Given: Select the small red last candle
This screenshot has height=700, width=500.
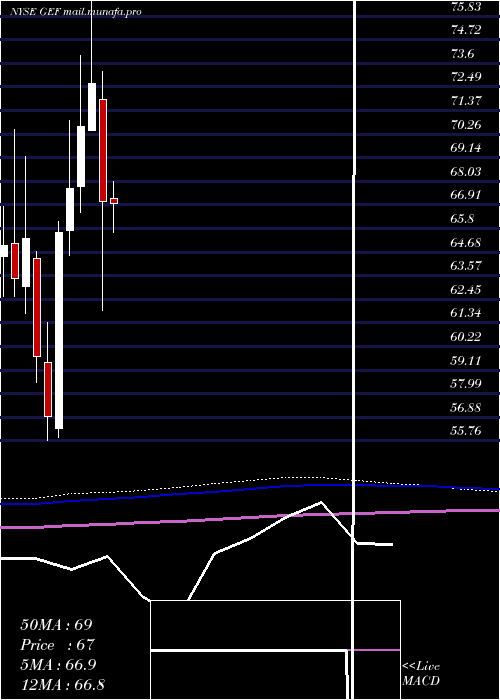Looking at the screenshot, I should (114, 201).
